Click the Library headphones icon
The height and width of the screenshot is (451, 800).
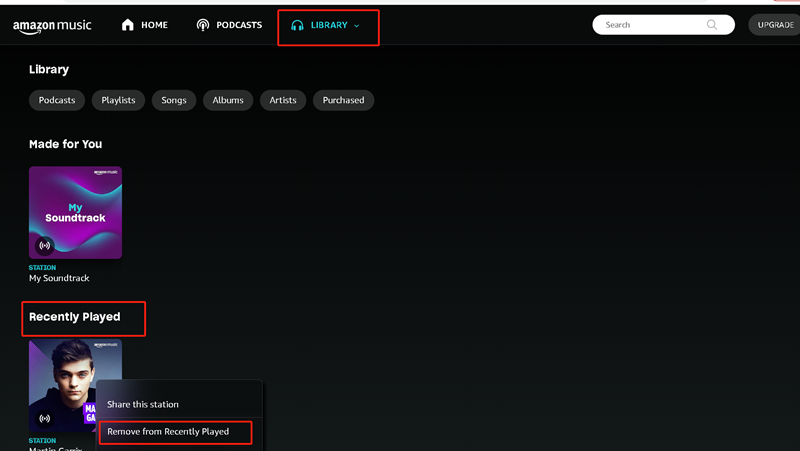point(297,25)
